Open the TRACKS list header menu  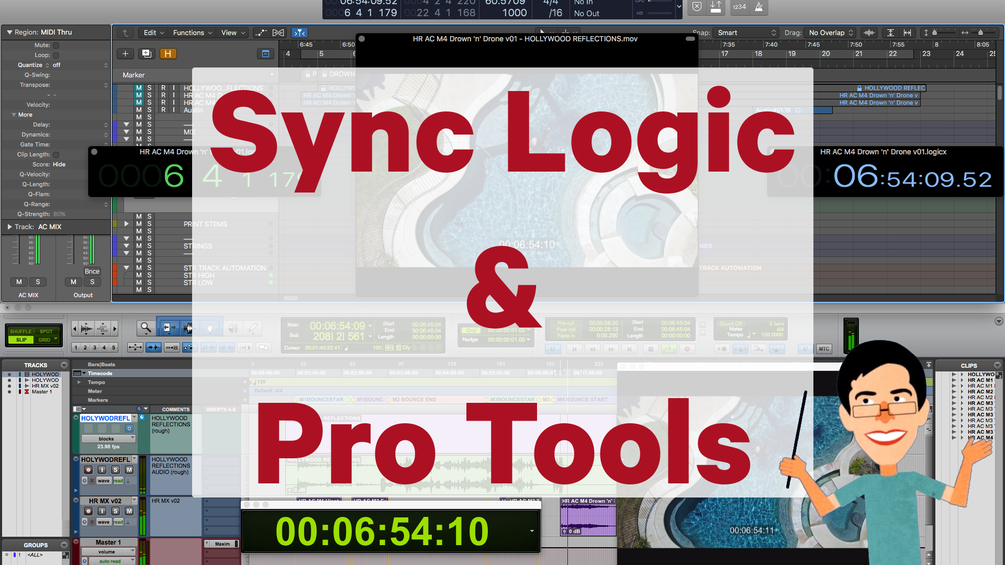[63, 365]
